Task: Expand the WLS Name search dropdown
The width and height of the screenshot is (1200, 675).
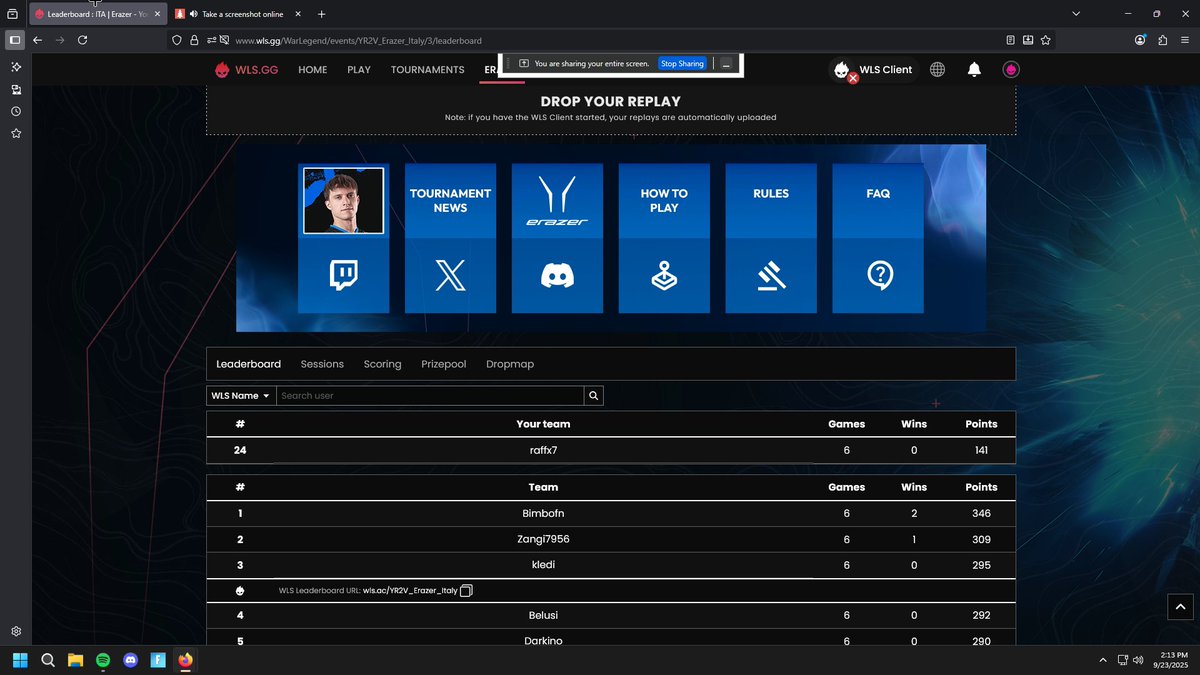Action: [240, 396]
